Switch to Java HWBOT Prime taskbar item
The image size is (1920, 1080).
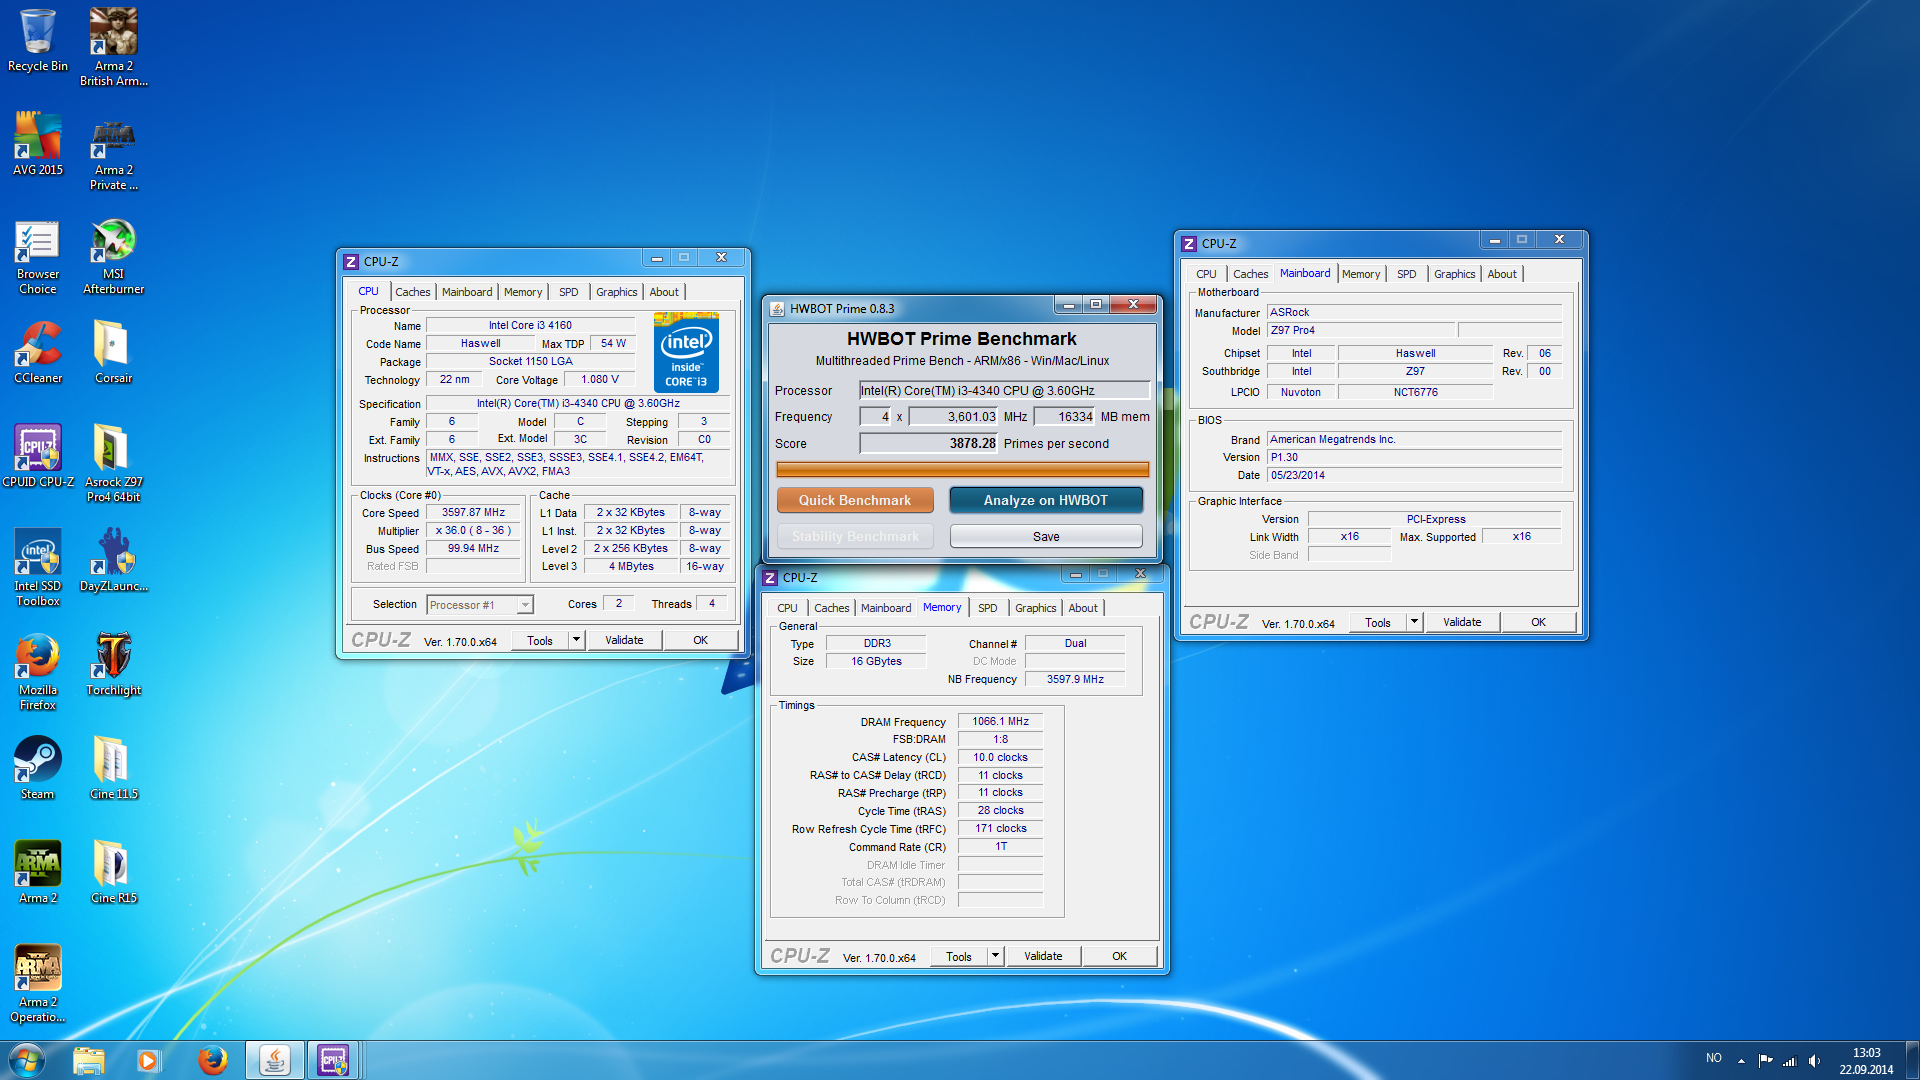[x=275, y=1060]
